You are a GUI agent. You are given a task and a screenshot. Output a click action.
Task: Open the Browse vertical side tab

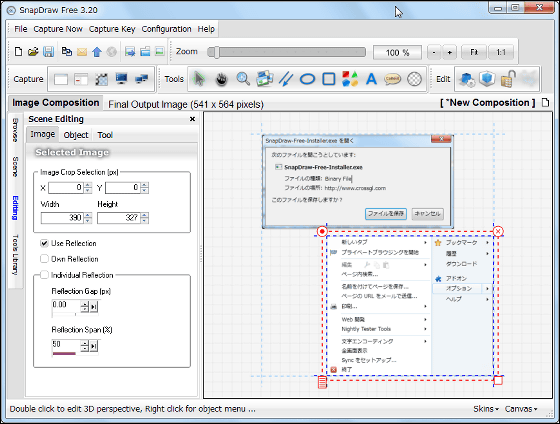coord(15,130)
